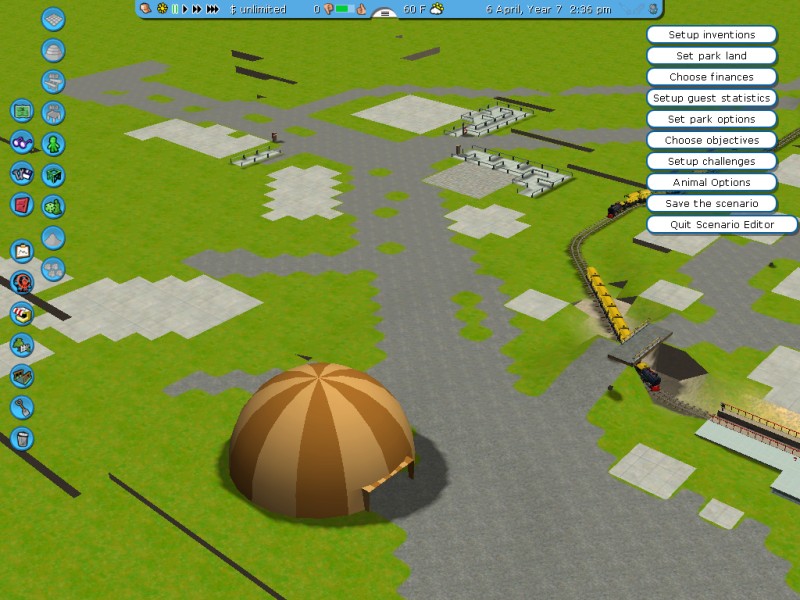Open the view options glasses icon

click(x=22, y=142)
